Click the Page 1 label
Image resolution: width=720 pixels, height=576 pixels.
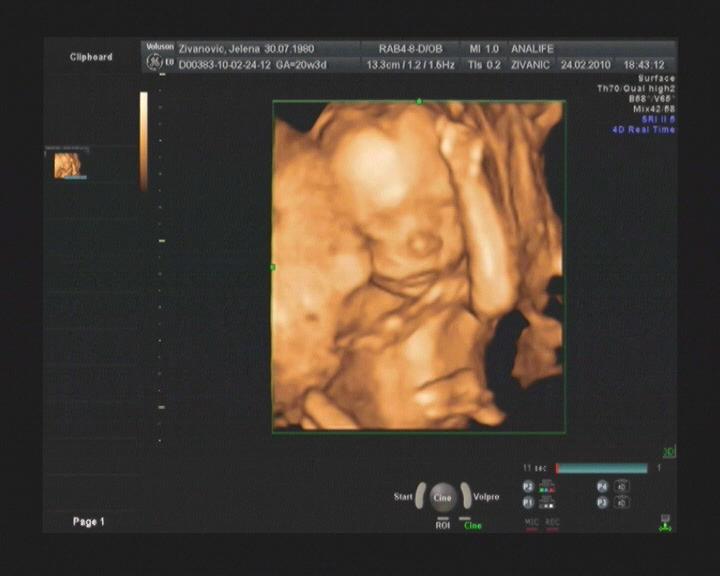(88, 522)
